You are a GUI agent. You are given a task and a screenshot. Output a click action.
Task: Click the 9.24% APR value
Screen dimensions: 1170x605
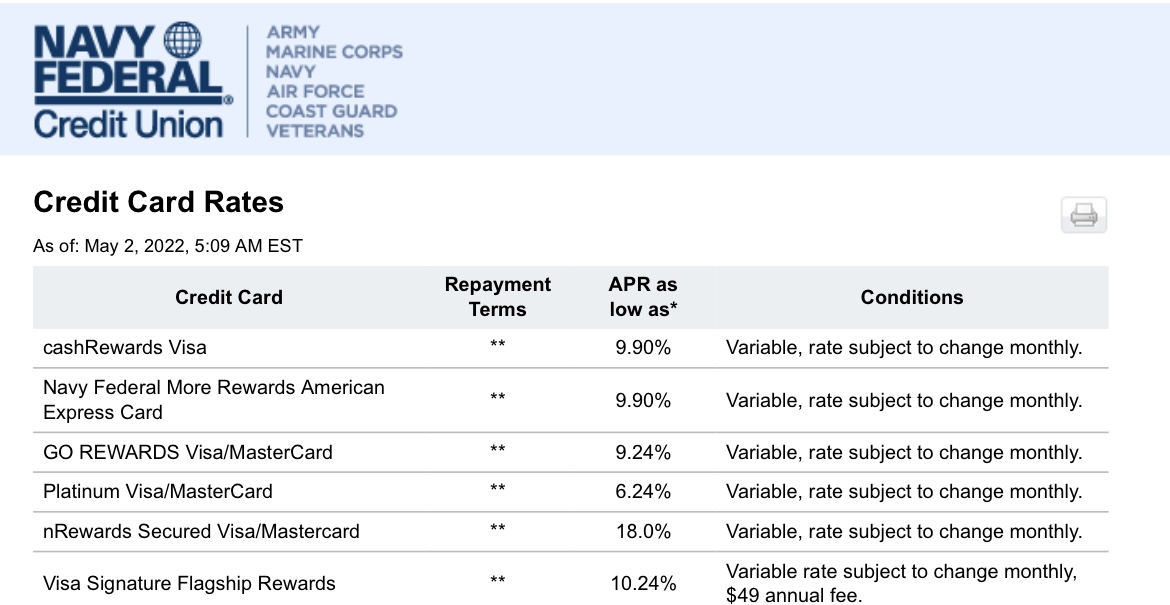(645, 450)
